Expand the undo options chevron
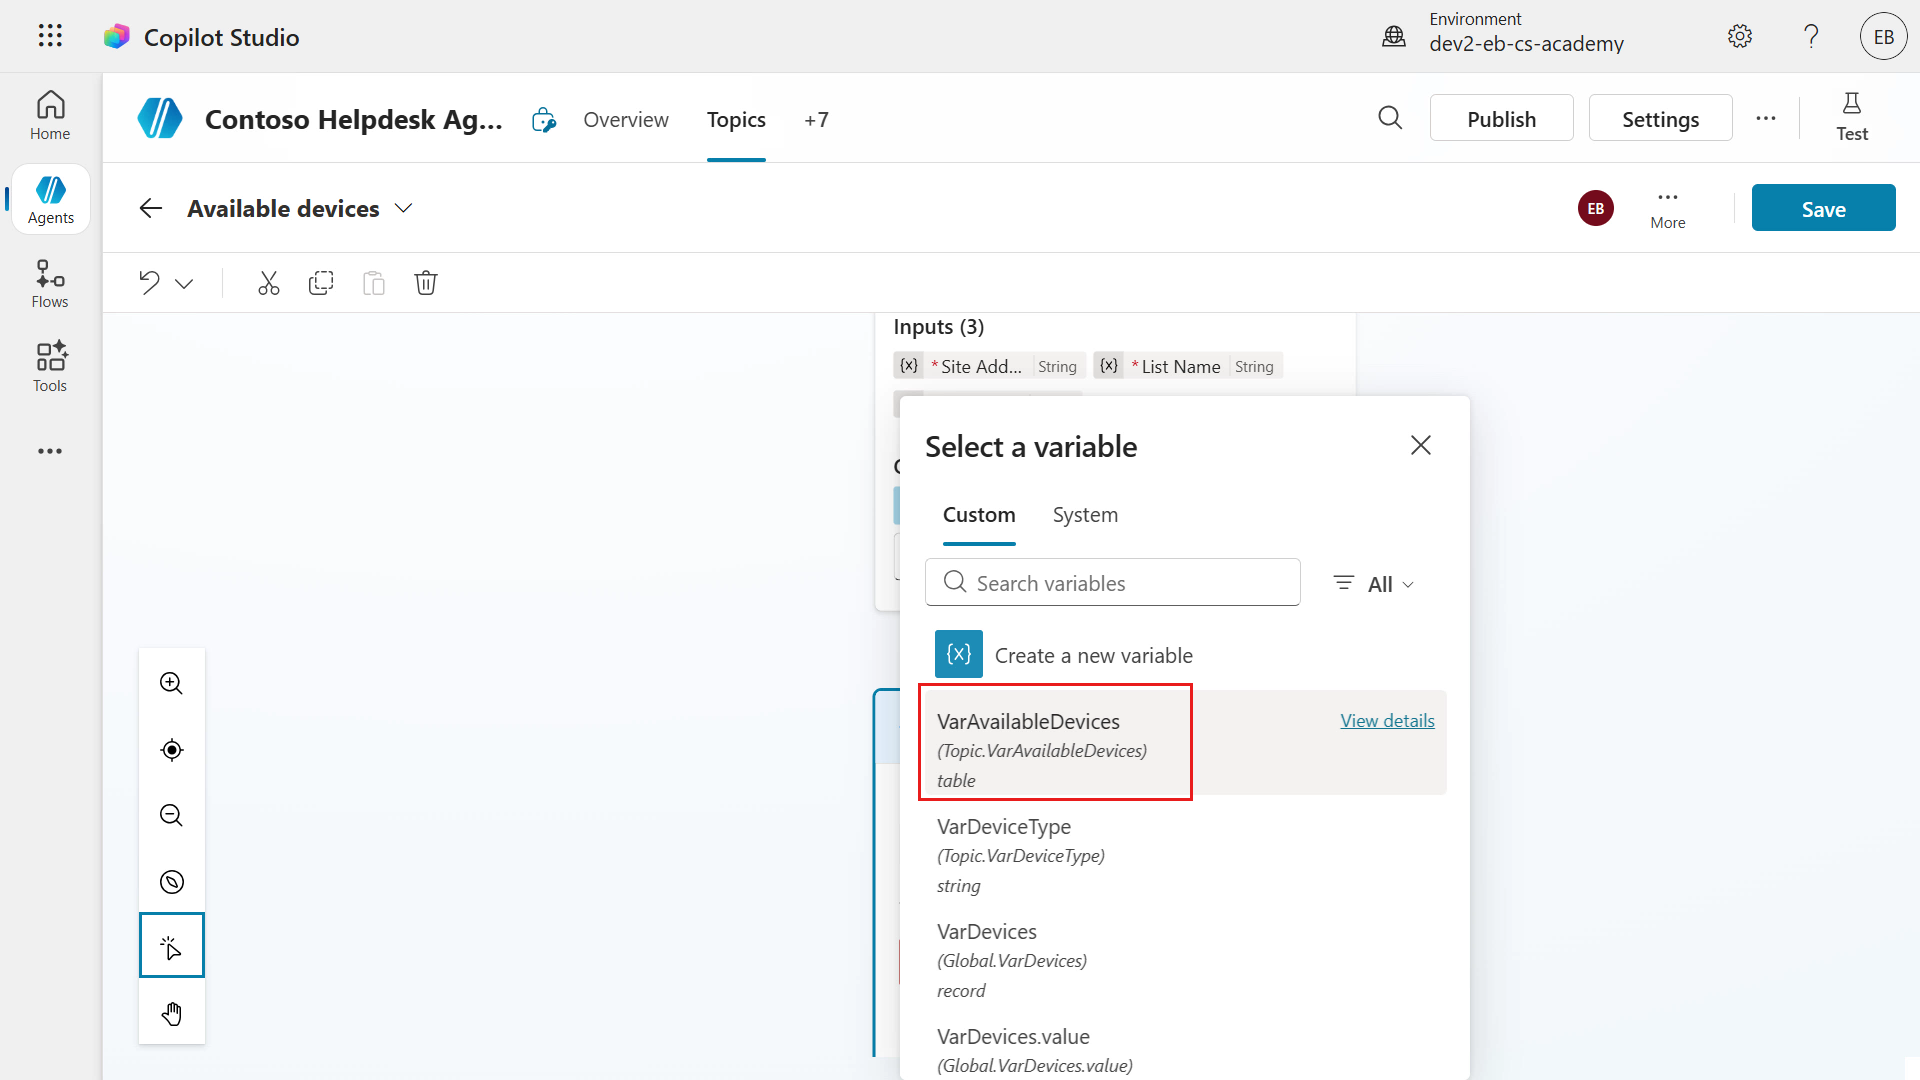1920x1080 pixels. tap(184, 284)
